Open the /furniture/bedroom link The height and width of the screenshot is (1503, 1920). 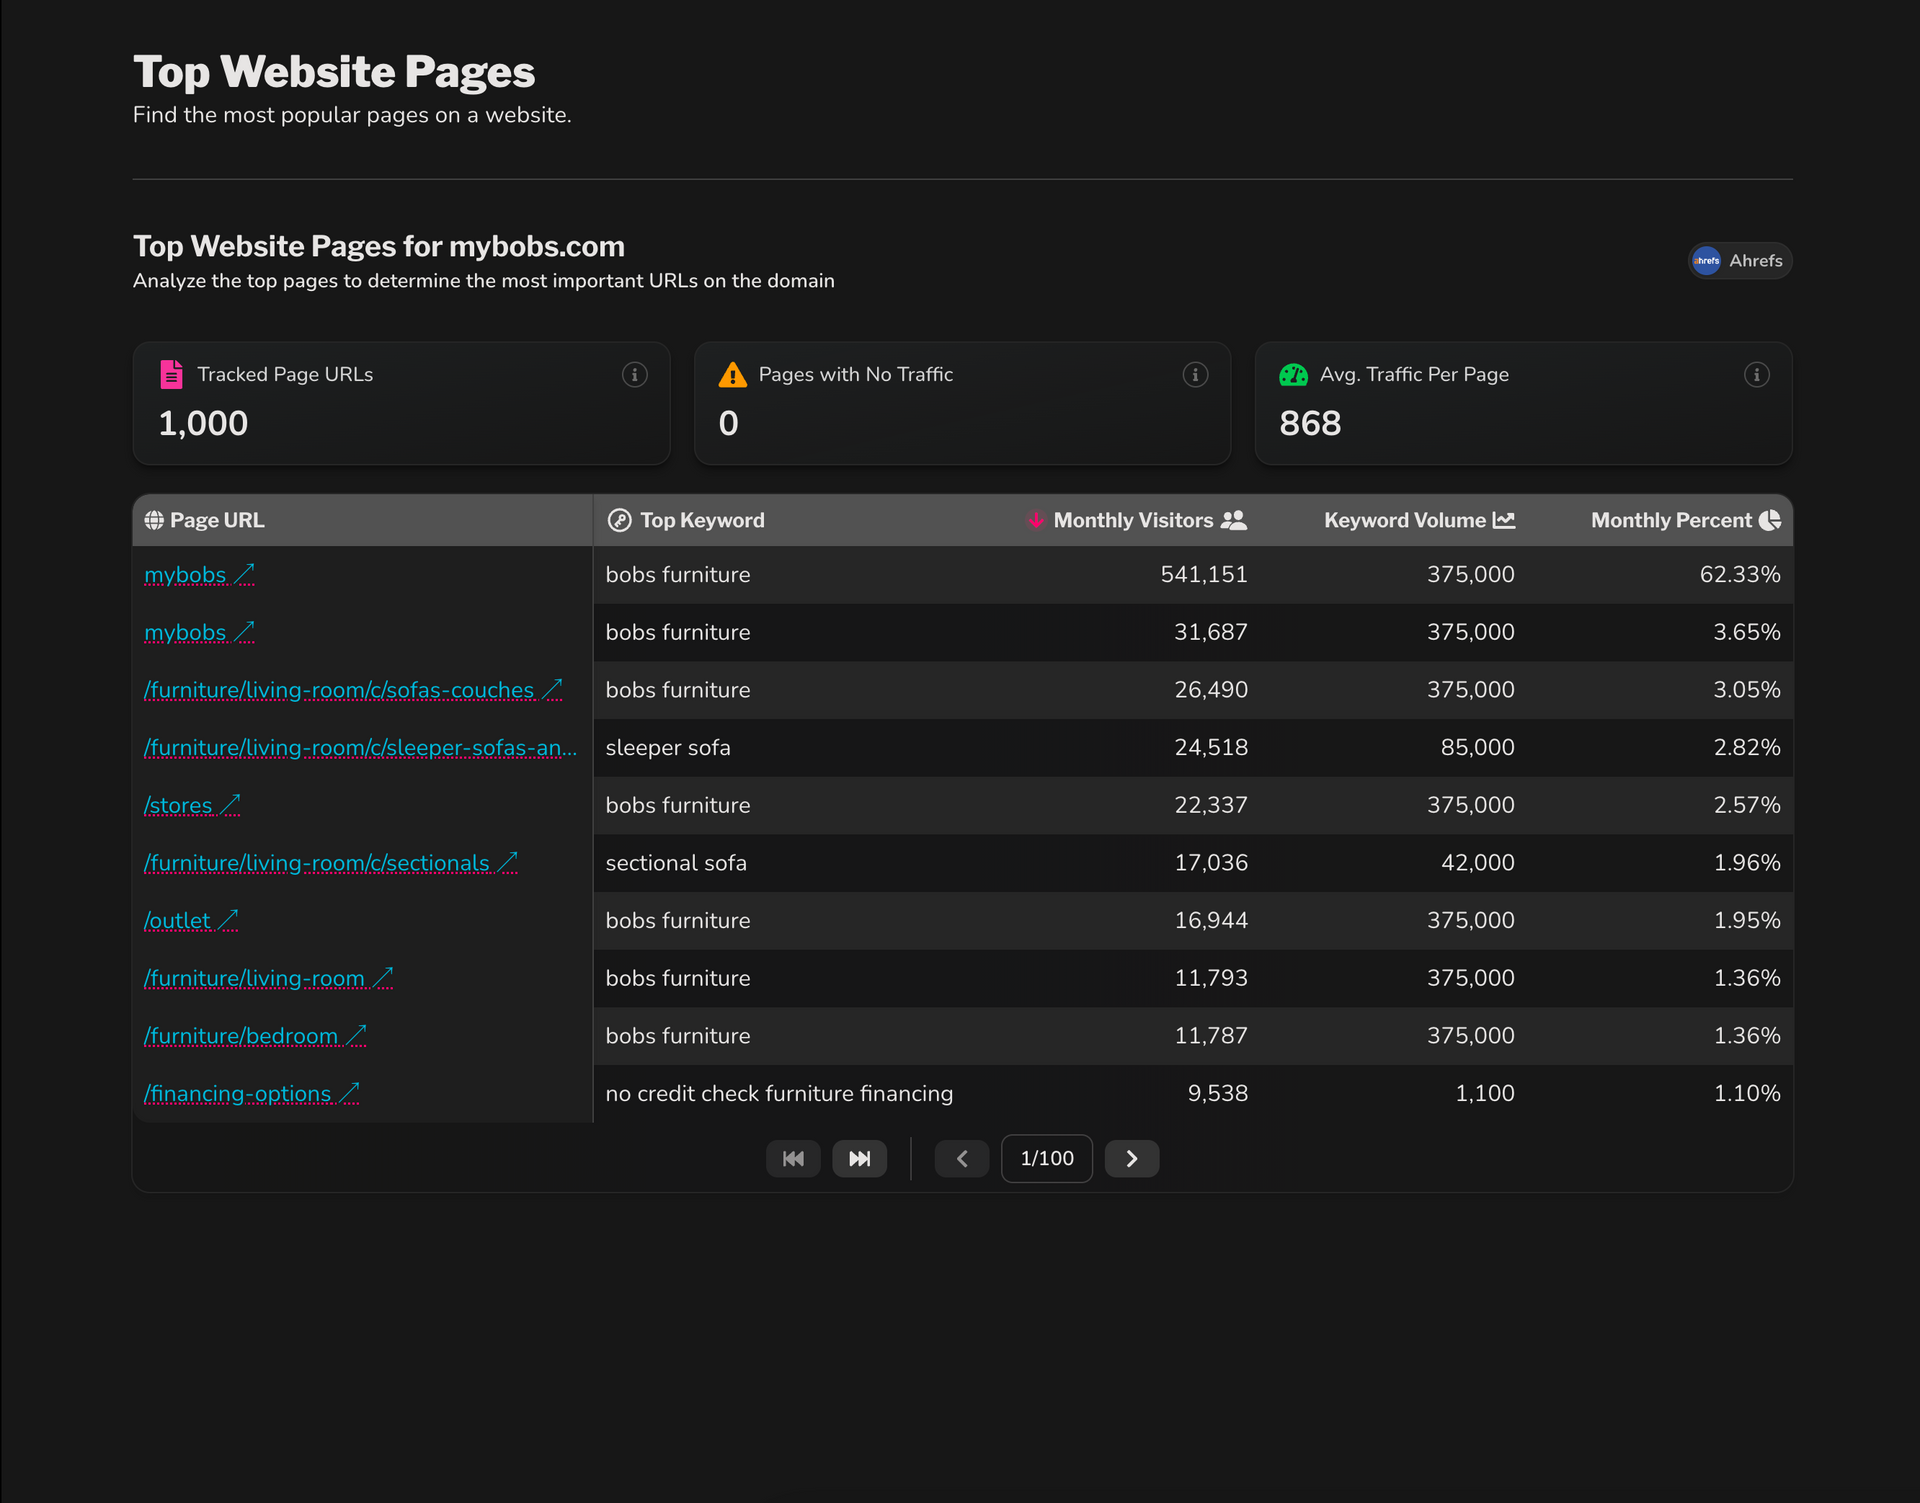tap(255, 1036)
